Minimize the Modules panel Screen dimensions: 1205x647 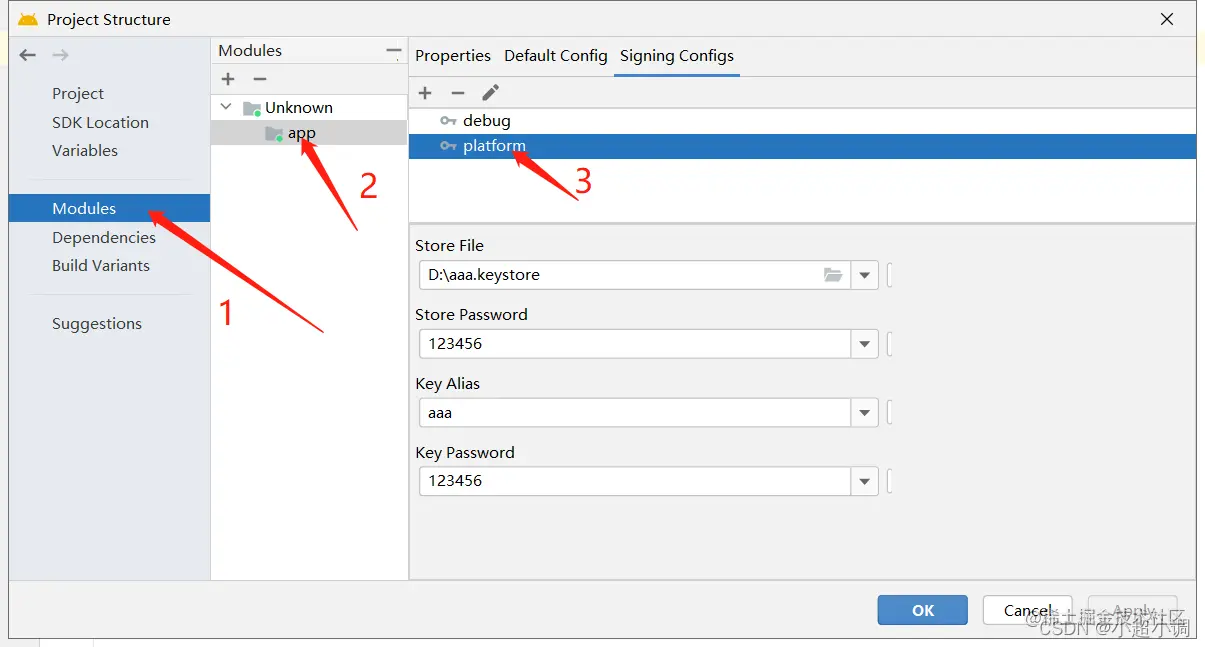click(x=394, y=51)
